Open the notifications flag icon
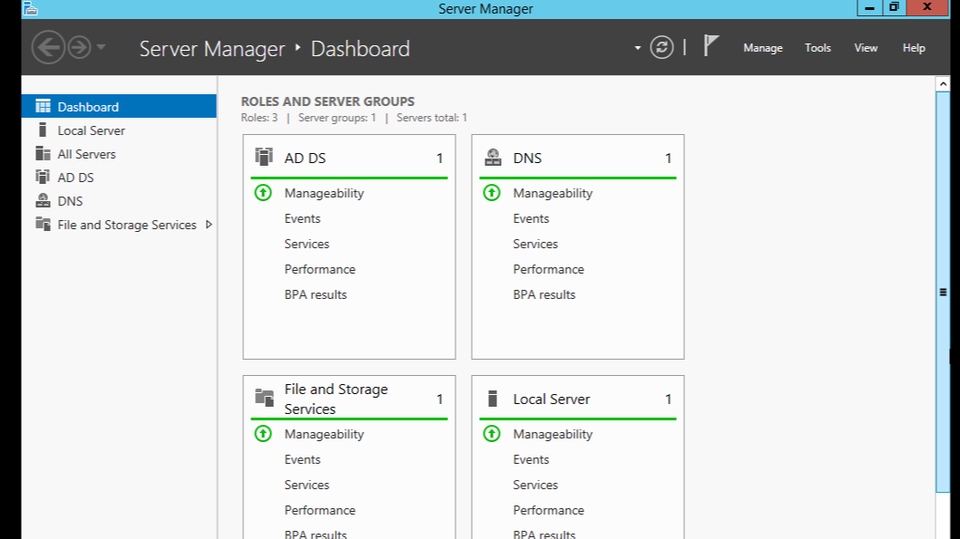The height and width of the screenshot is (539, 960). pyautogui.click(x=711, y=46)
